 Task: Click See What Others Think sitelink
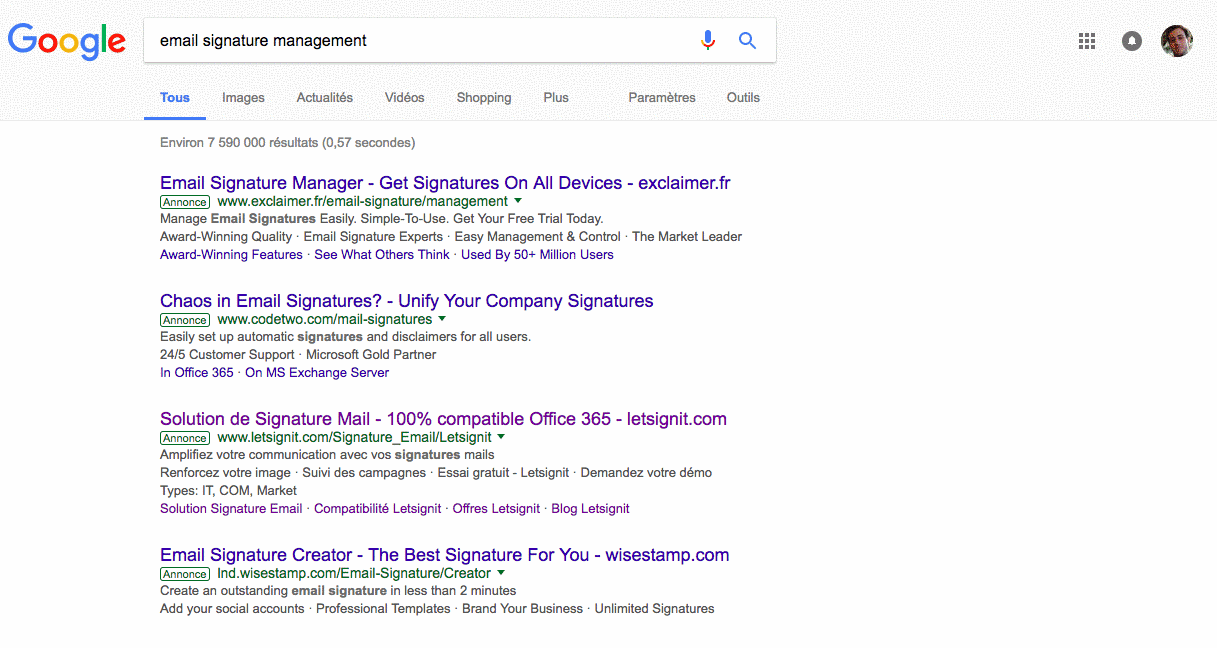click(x=382, y=255)
